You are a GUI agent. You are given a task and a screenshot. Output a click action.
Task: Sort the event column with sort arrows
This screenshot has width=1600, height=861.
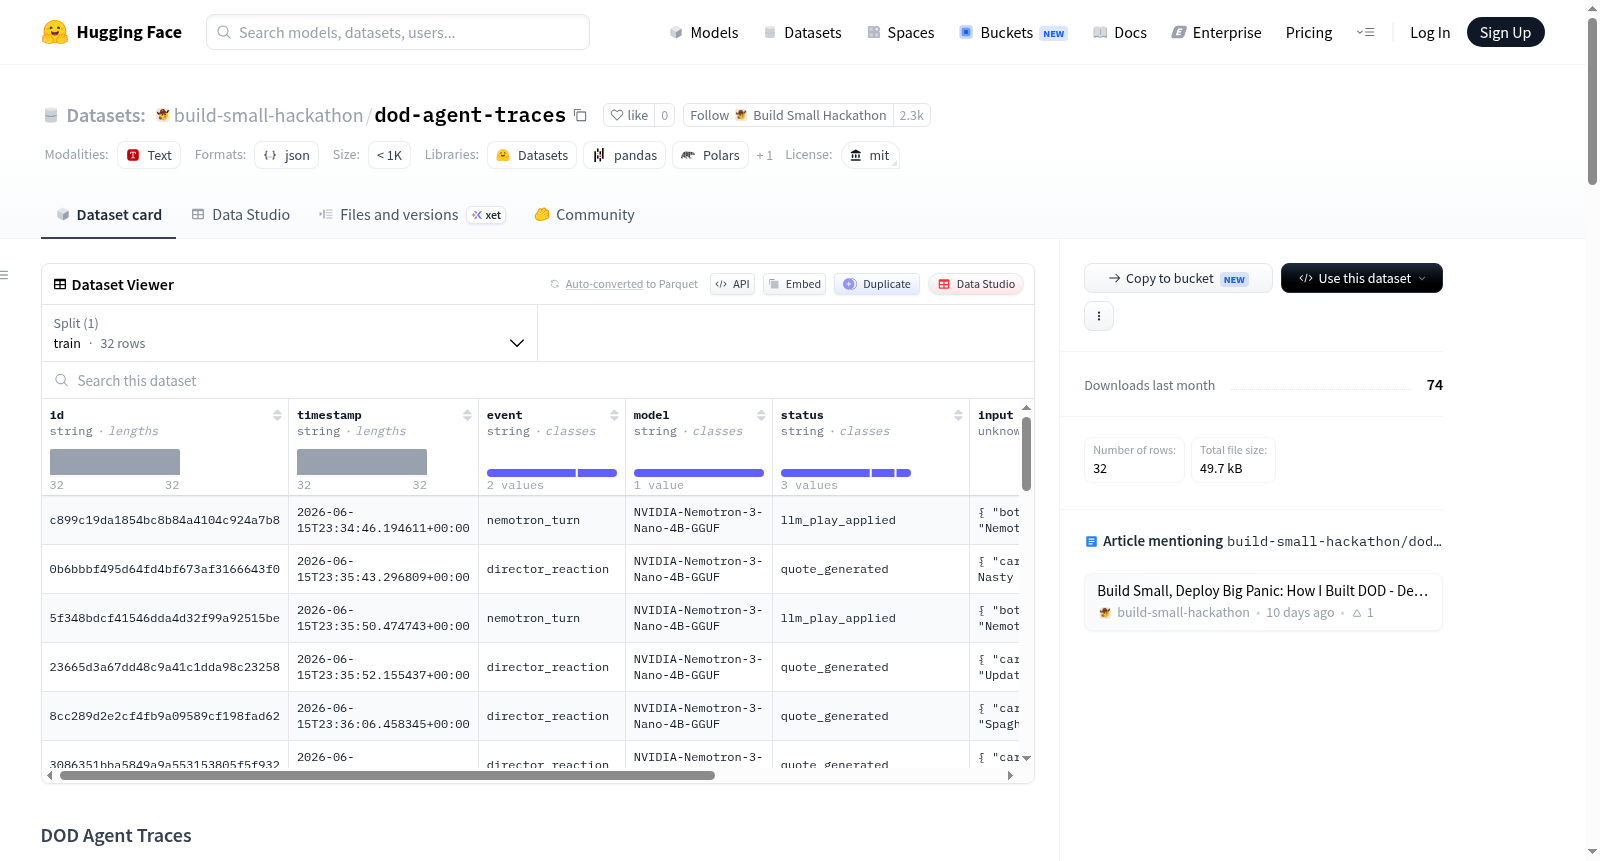[614, 415]
